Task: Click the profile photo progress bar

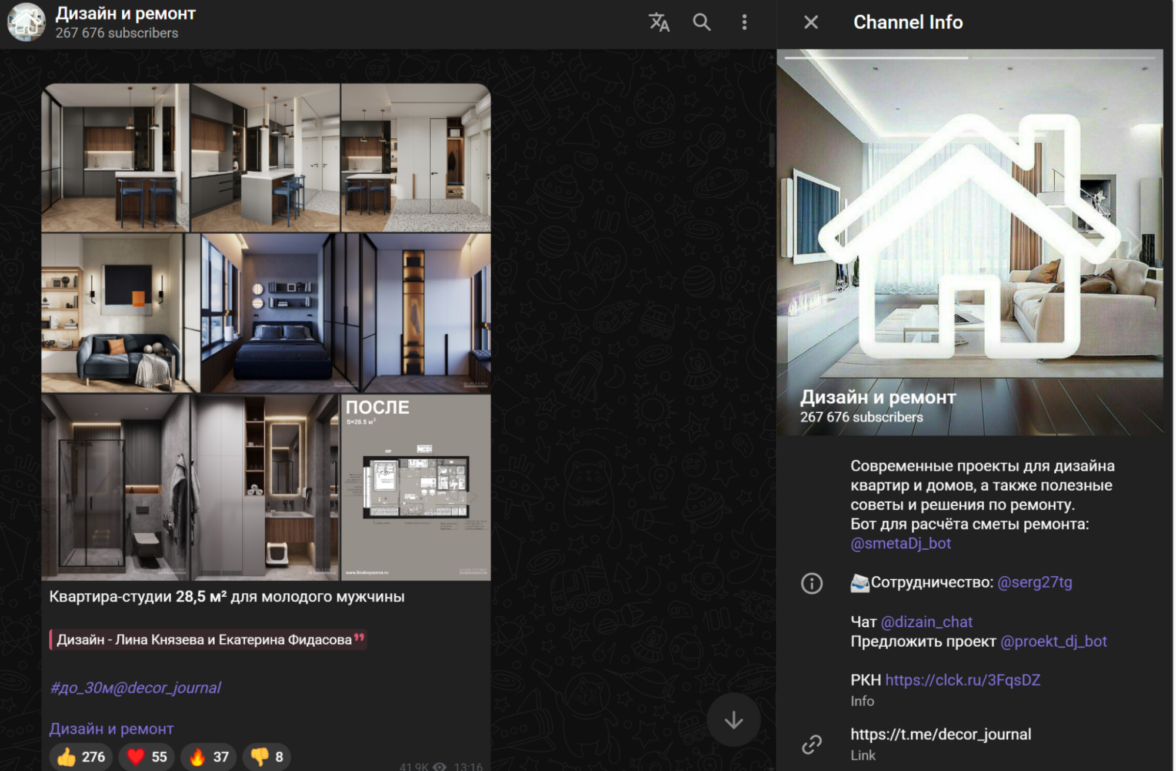Action: point(970,57)
